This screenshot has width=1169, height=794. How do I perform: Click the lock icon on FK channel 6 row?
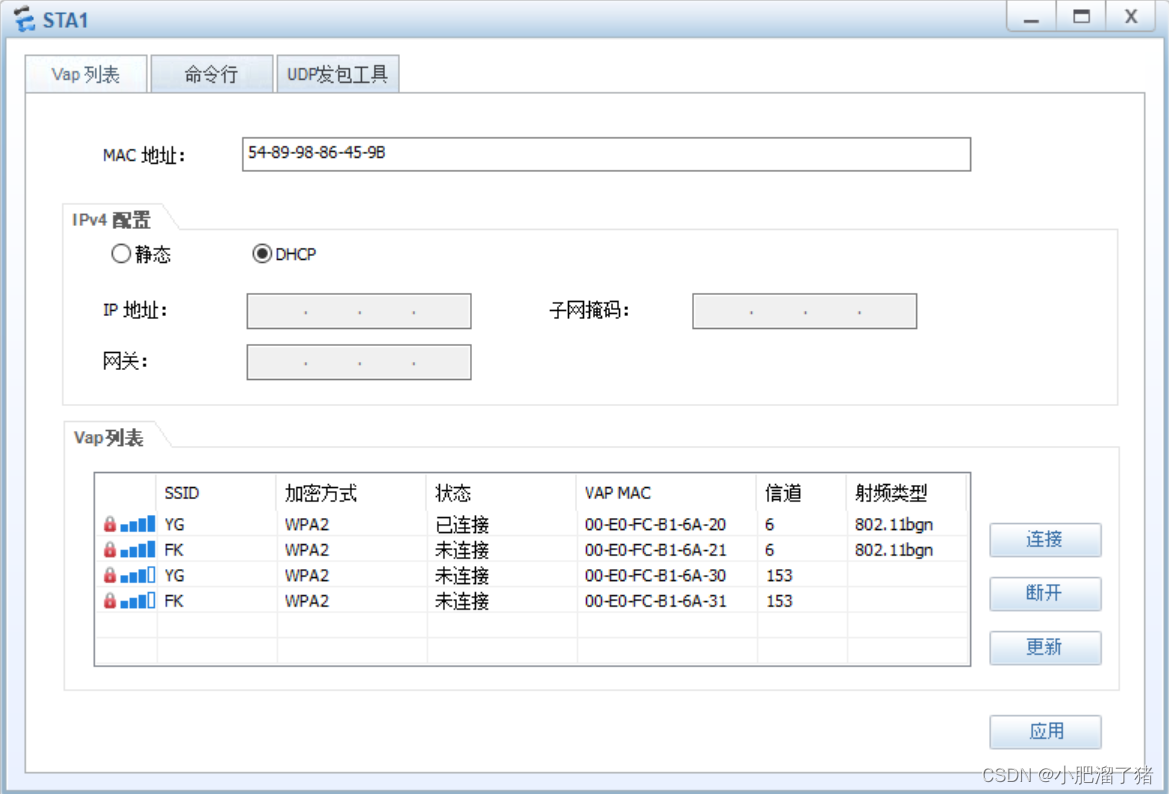coord(110,549)
